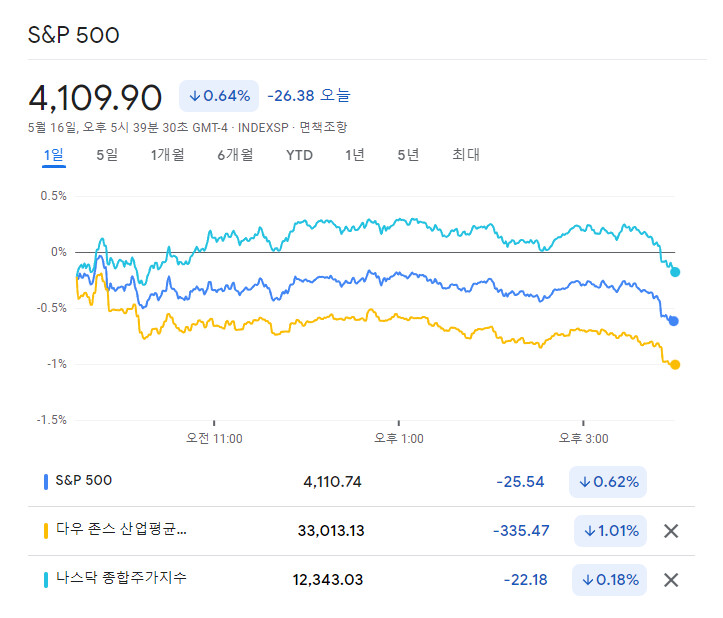Click the S&P 500 0.62% drop badge
Image resolution: width=723 pixels, height=618 pixels.
coord(608,482)
